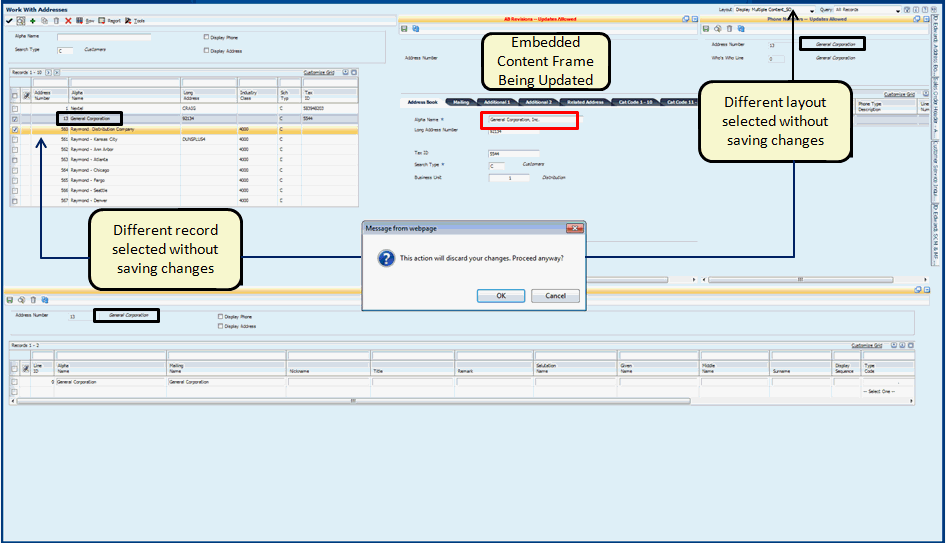Enable Display Address checkbox in bottom frame
The width and height of the screenshot is (946, 543).
coord(220,326)
